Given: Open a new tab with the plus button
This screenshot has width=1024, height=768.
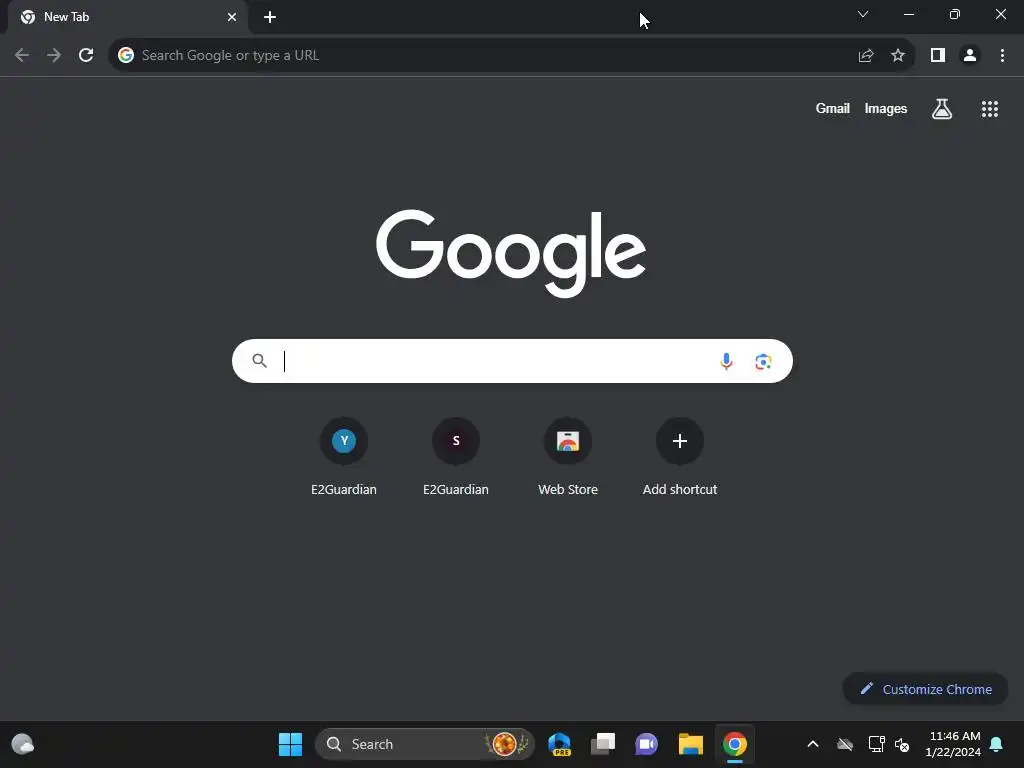Looking at the screenshot, I should click(x=270, y=17).
